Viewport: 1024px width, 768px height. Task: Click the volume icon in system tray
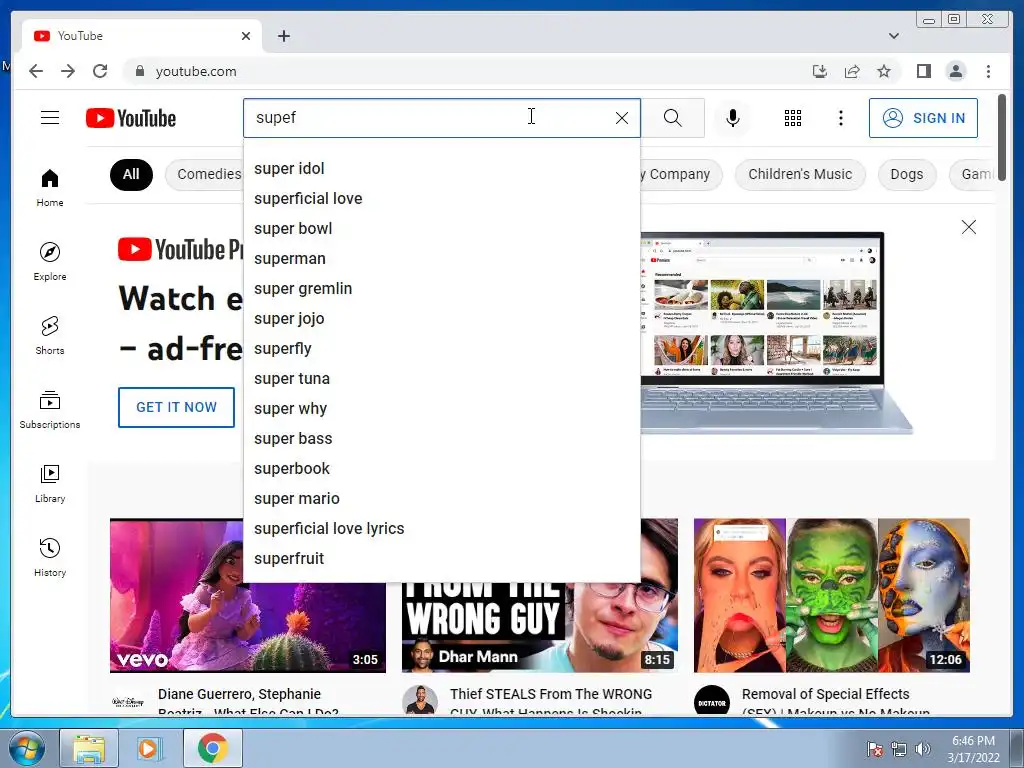click(923, 749)
